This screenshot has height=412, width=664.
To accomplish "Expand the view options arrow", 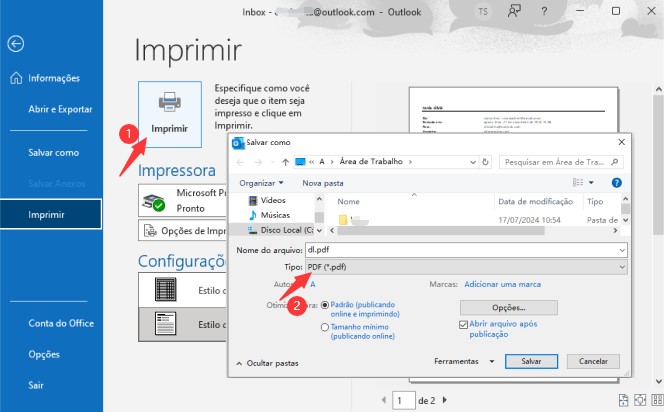I will (591, 182).
